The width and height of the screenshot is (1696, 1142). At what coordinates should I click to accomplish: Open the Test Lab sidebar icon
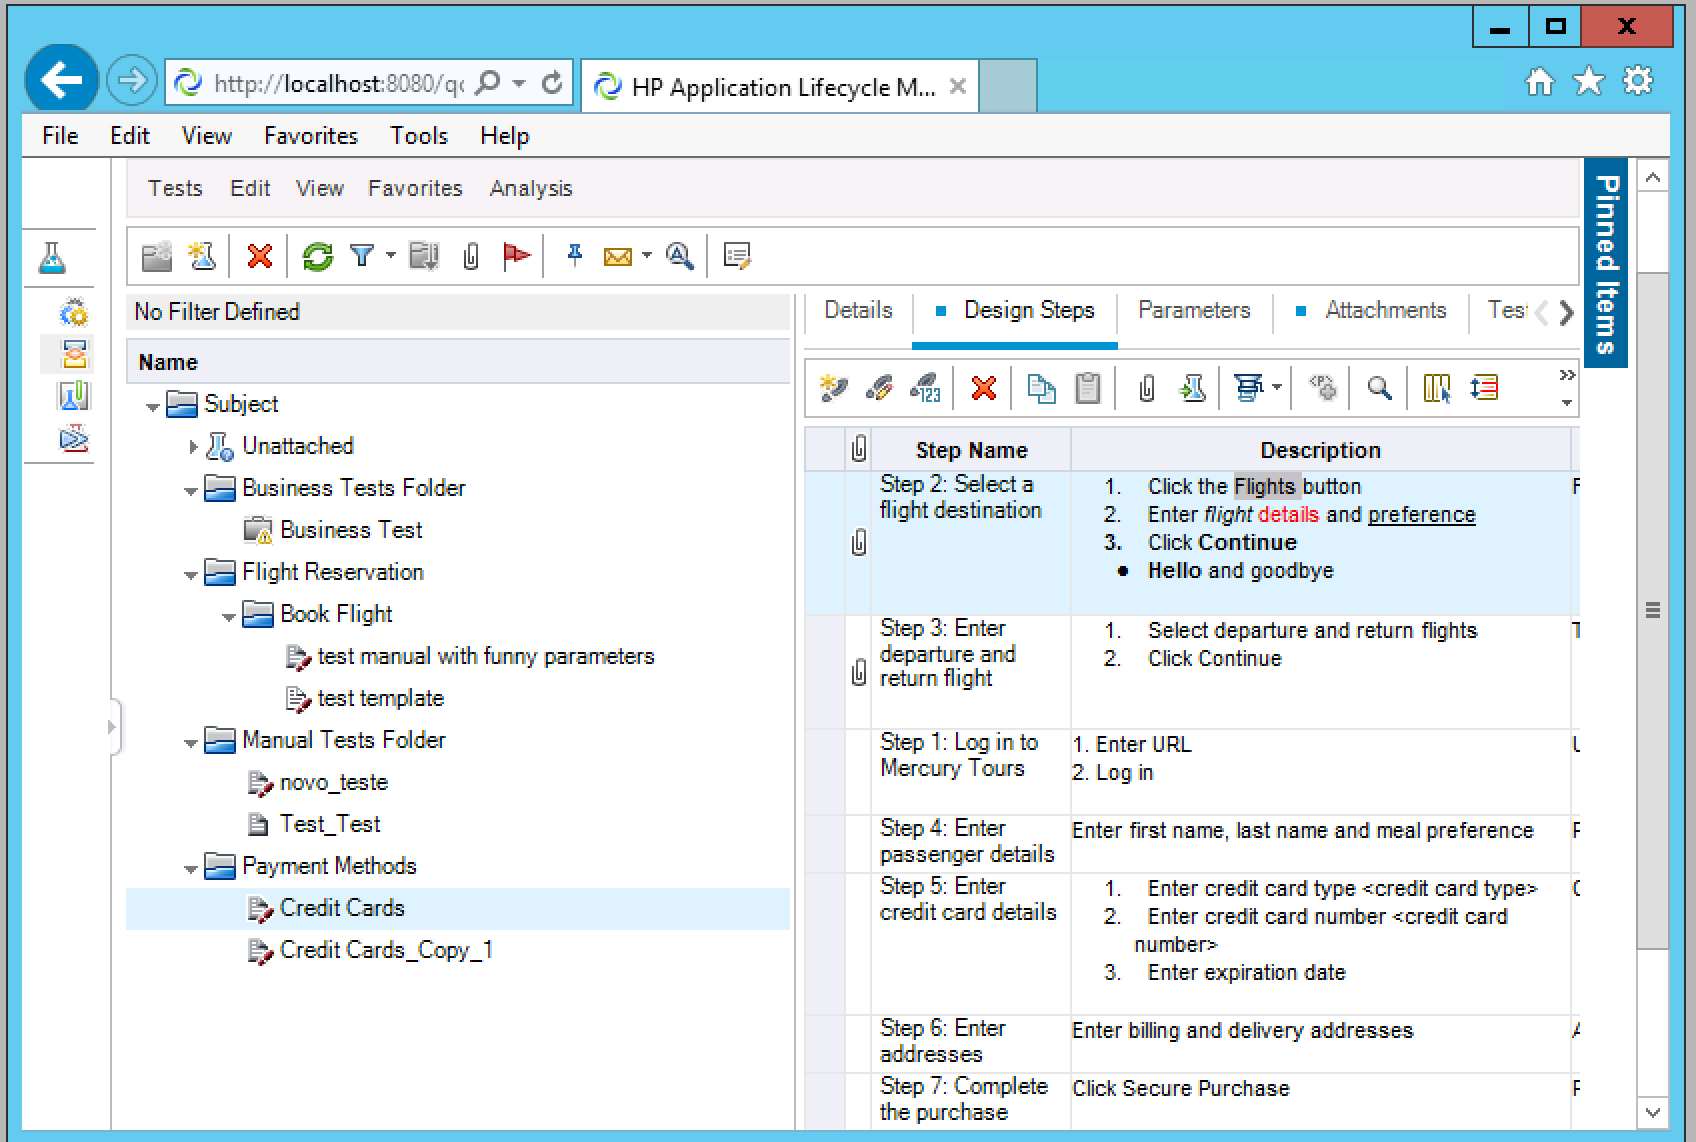(74, 439)
